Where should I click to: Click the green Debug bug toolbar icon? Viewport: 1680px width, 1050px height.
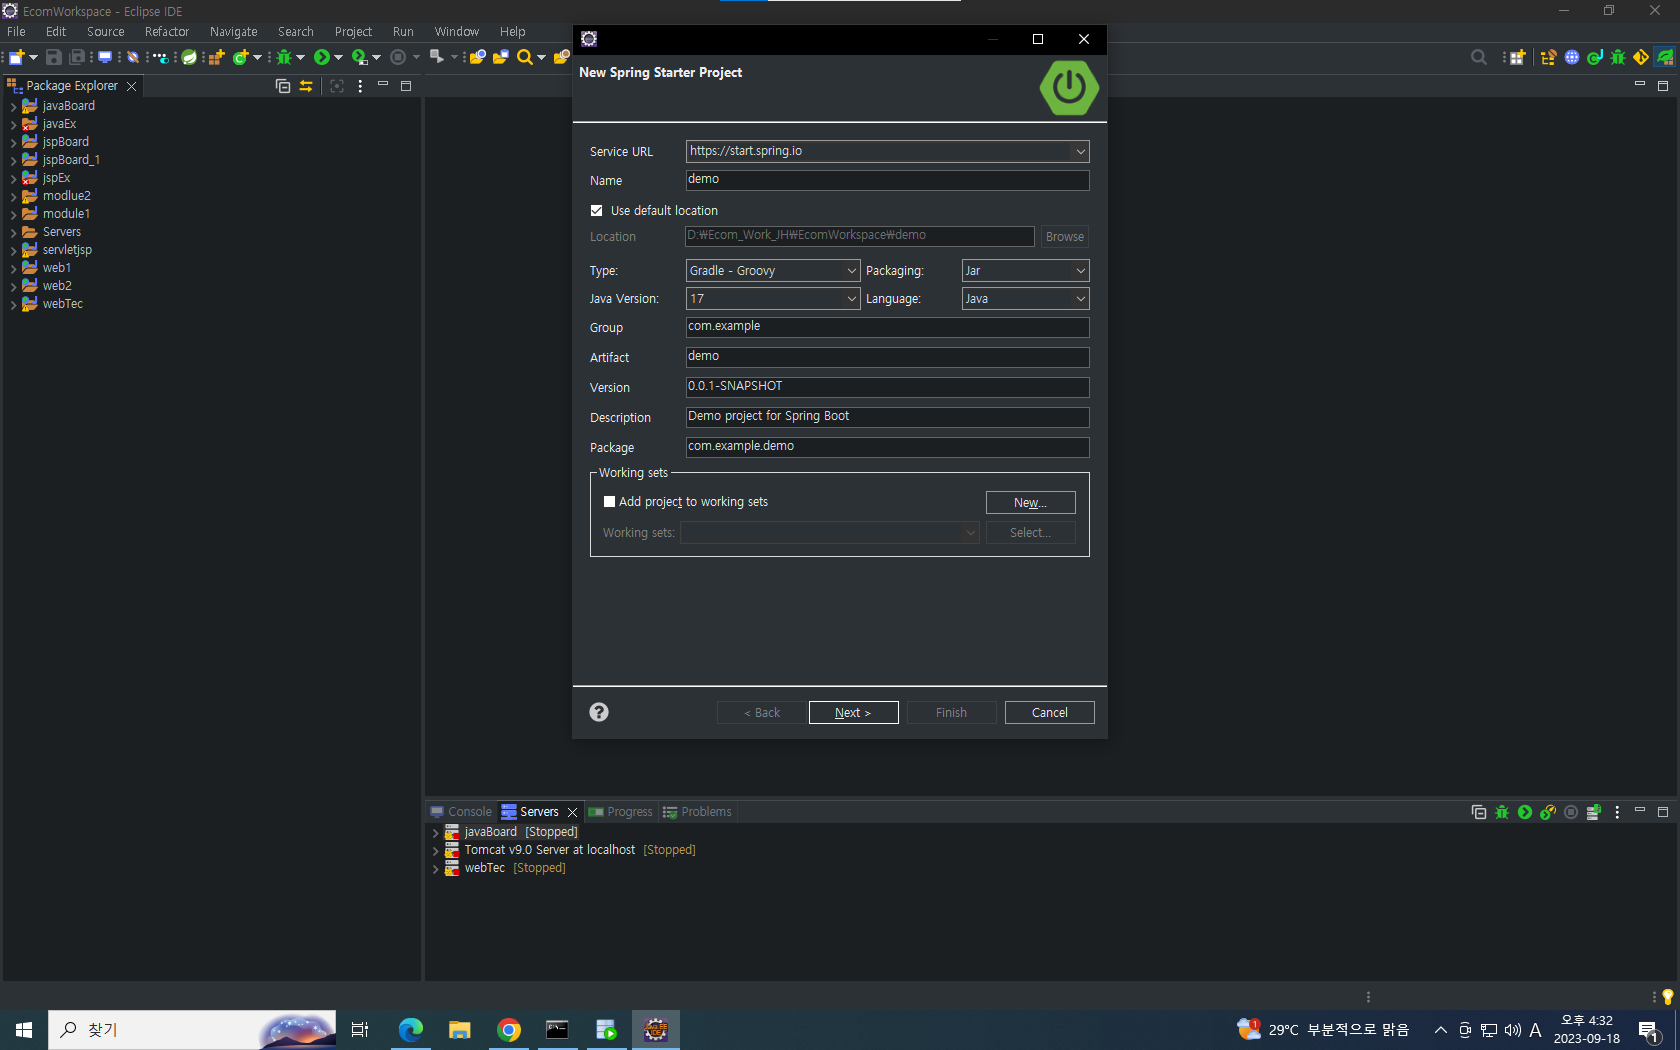click(284, 57)
